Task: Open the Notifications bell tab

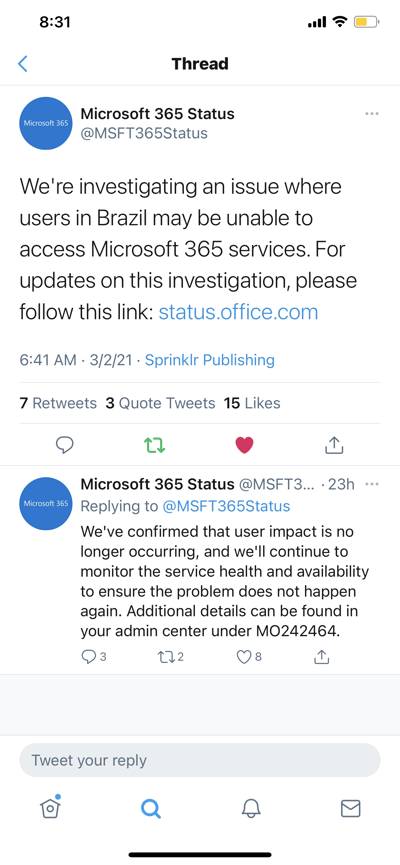Action: point(250,808)
